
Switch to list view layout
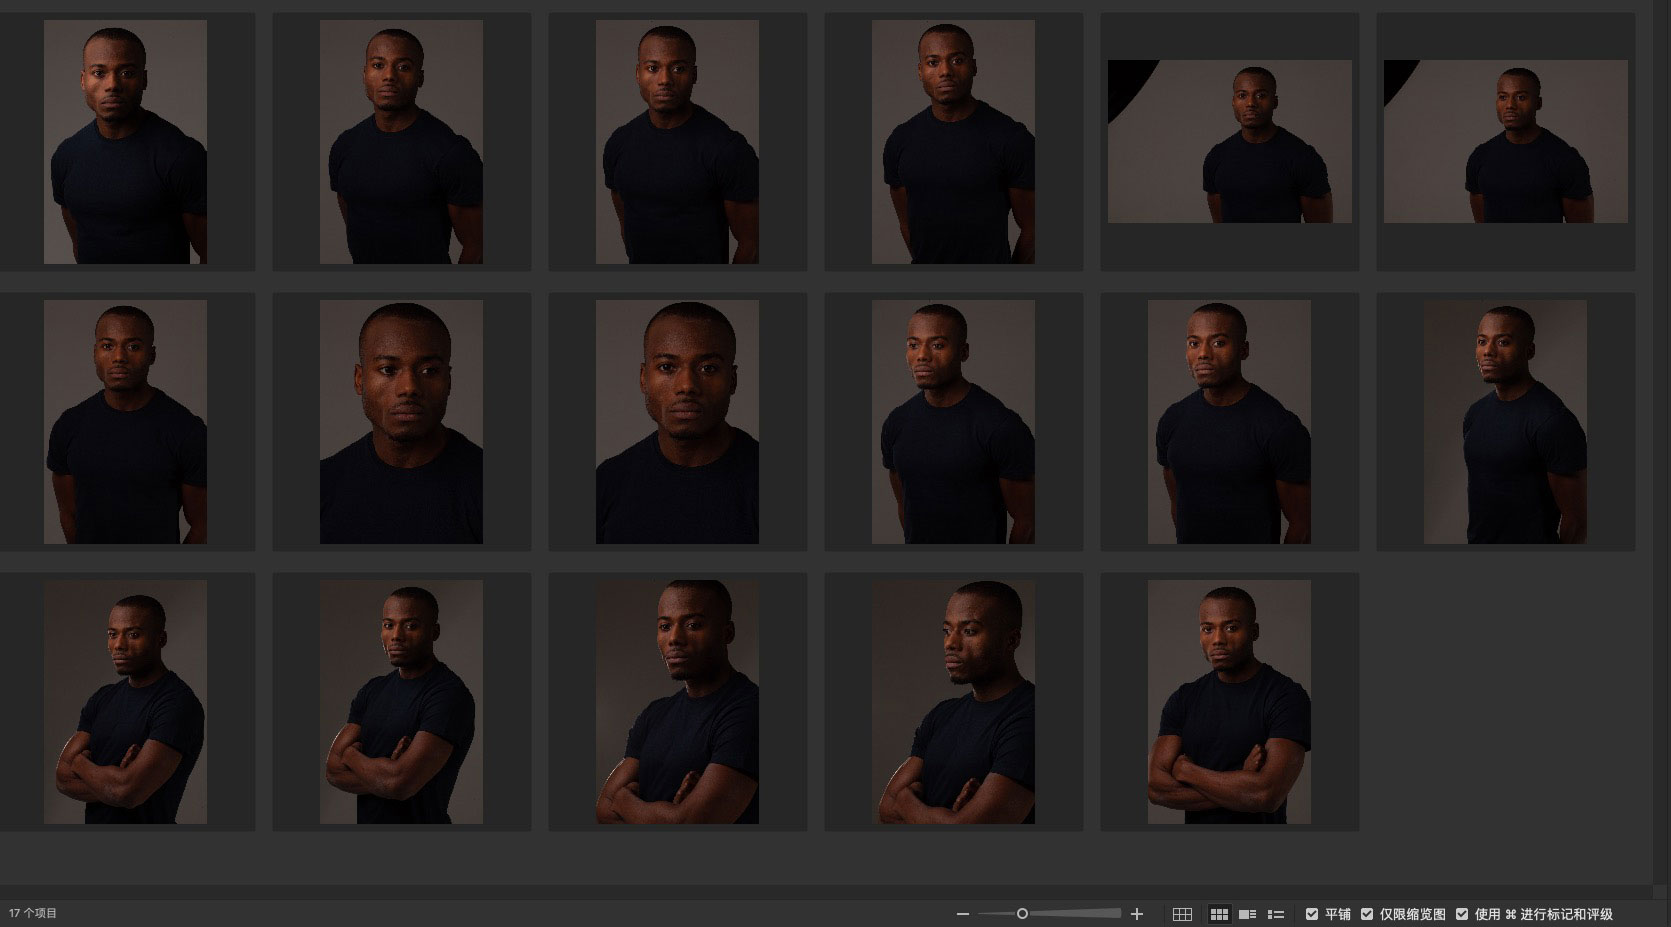[x=1276, y=914]
